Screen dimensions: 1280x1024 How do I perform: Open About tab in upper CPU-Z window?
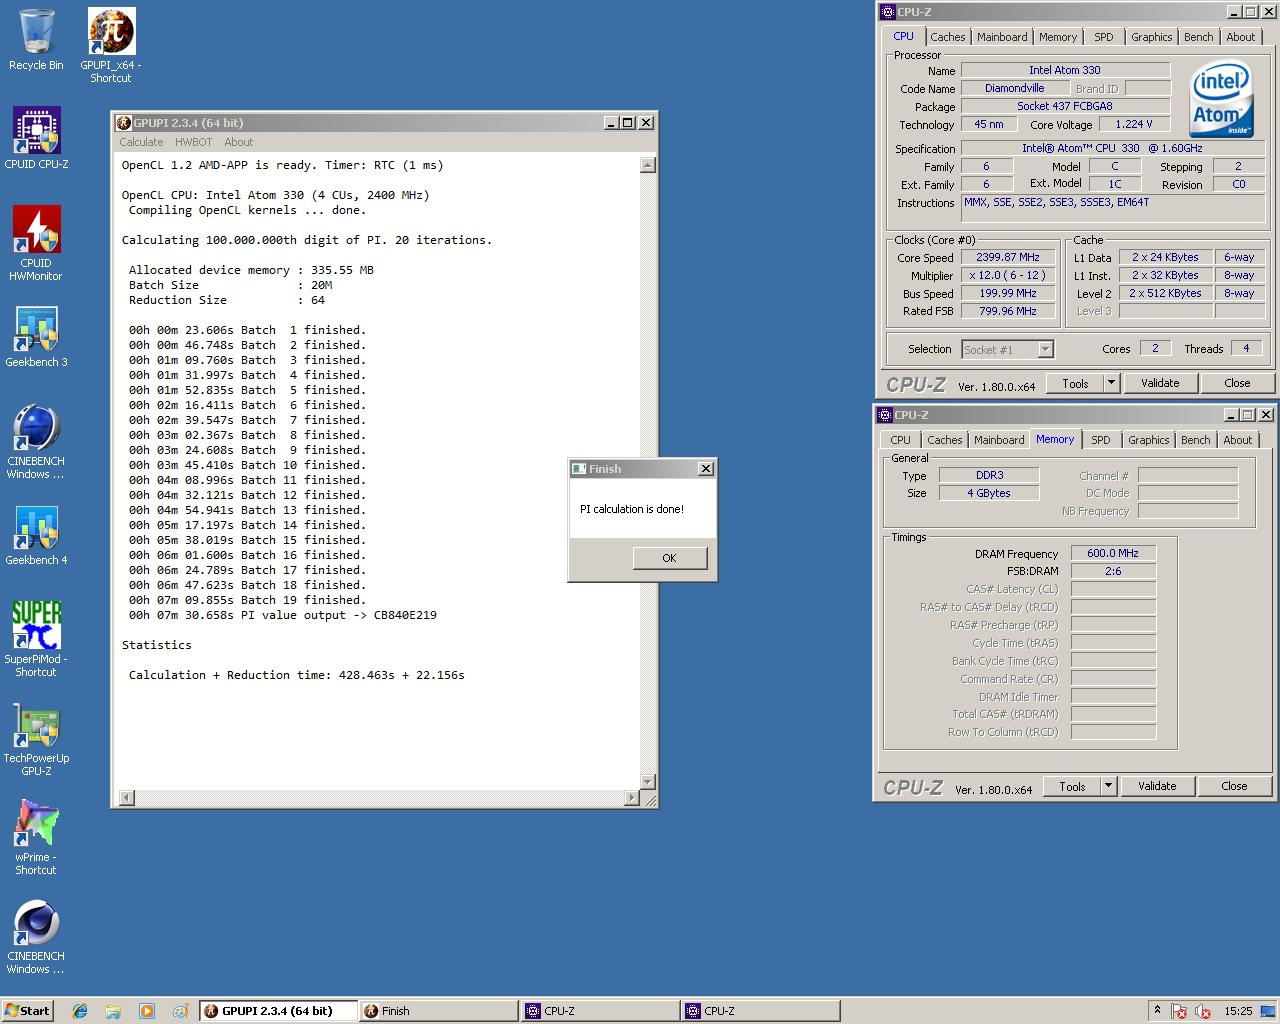click(1241, 37)
